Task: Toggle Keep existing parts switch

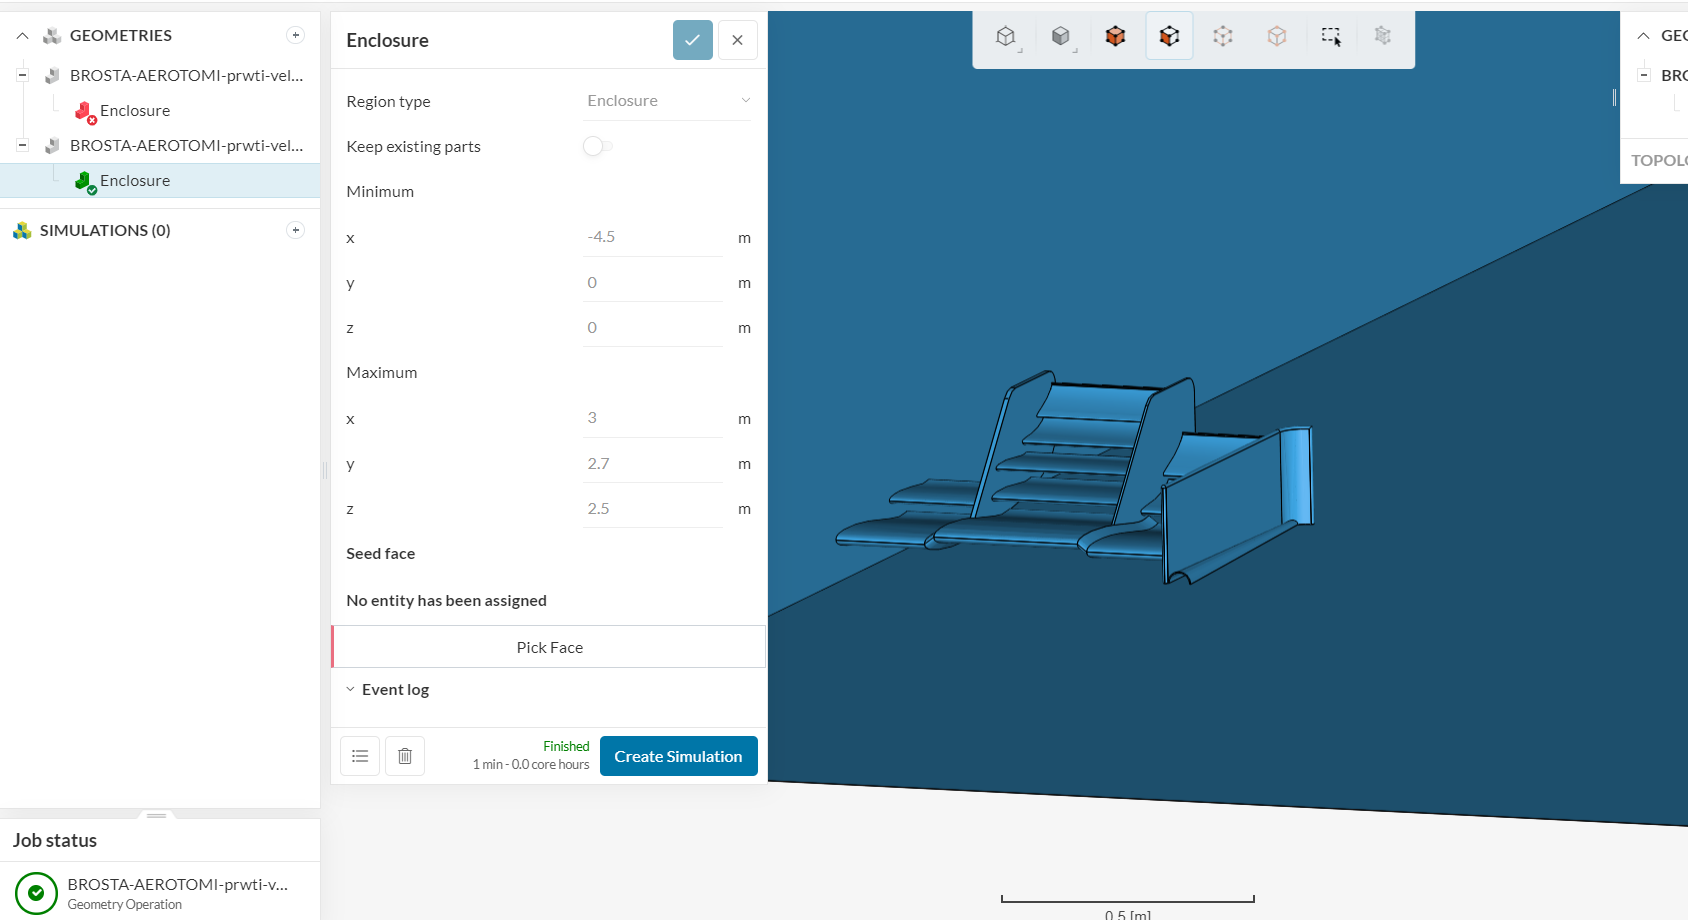Action: [x=597, y=146]
